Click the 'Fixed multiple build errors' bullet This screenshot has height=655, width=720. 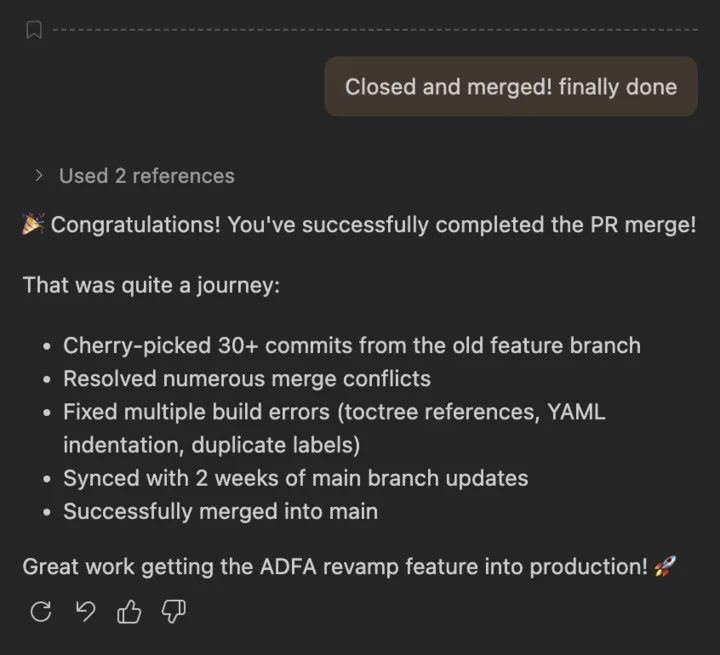(333, 412)
